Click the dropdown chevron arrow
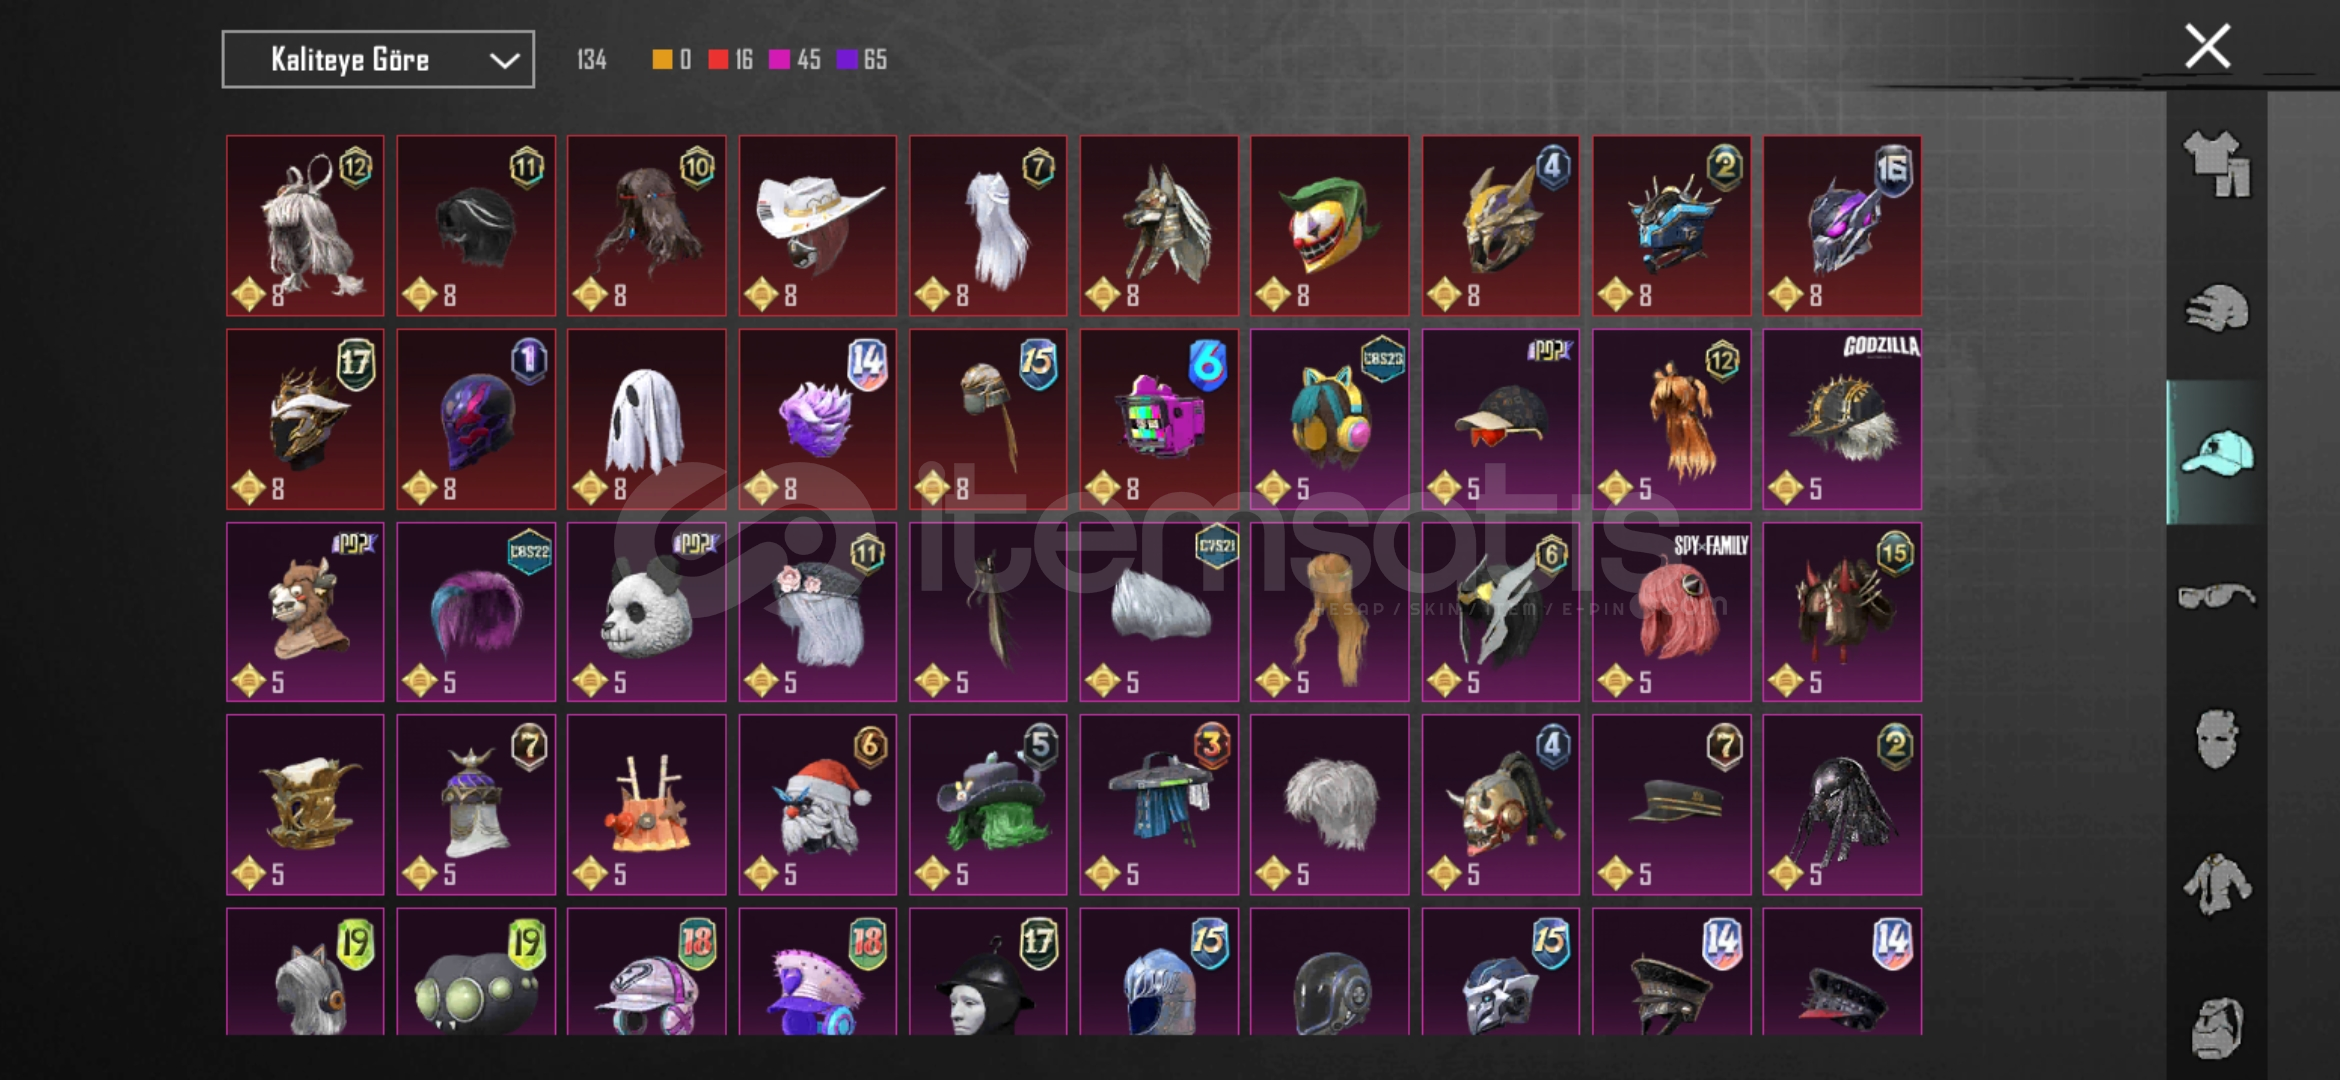This screenshot has height=1080, width=2340. tap(504, 61)
